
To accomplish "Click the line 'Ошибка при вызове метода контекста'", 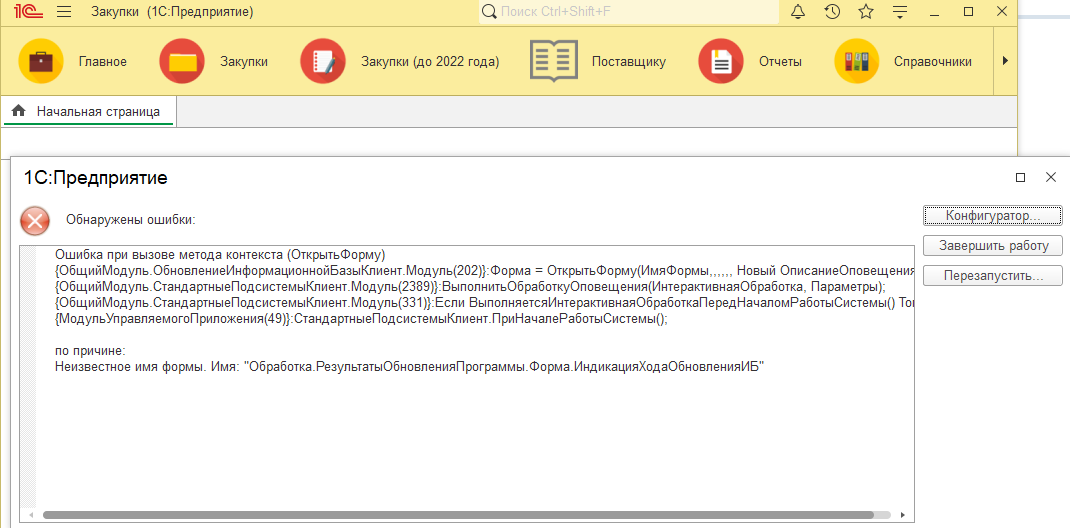I will pos(220,255).
